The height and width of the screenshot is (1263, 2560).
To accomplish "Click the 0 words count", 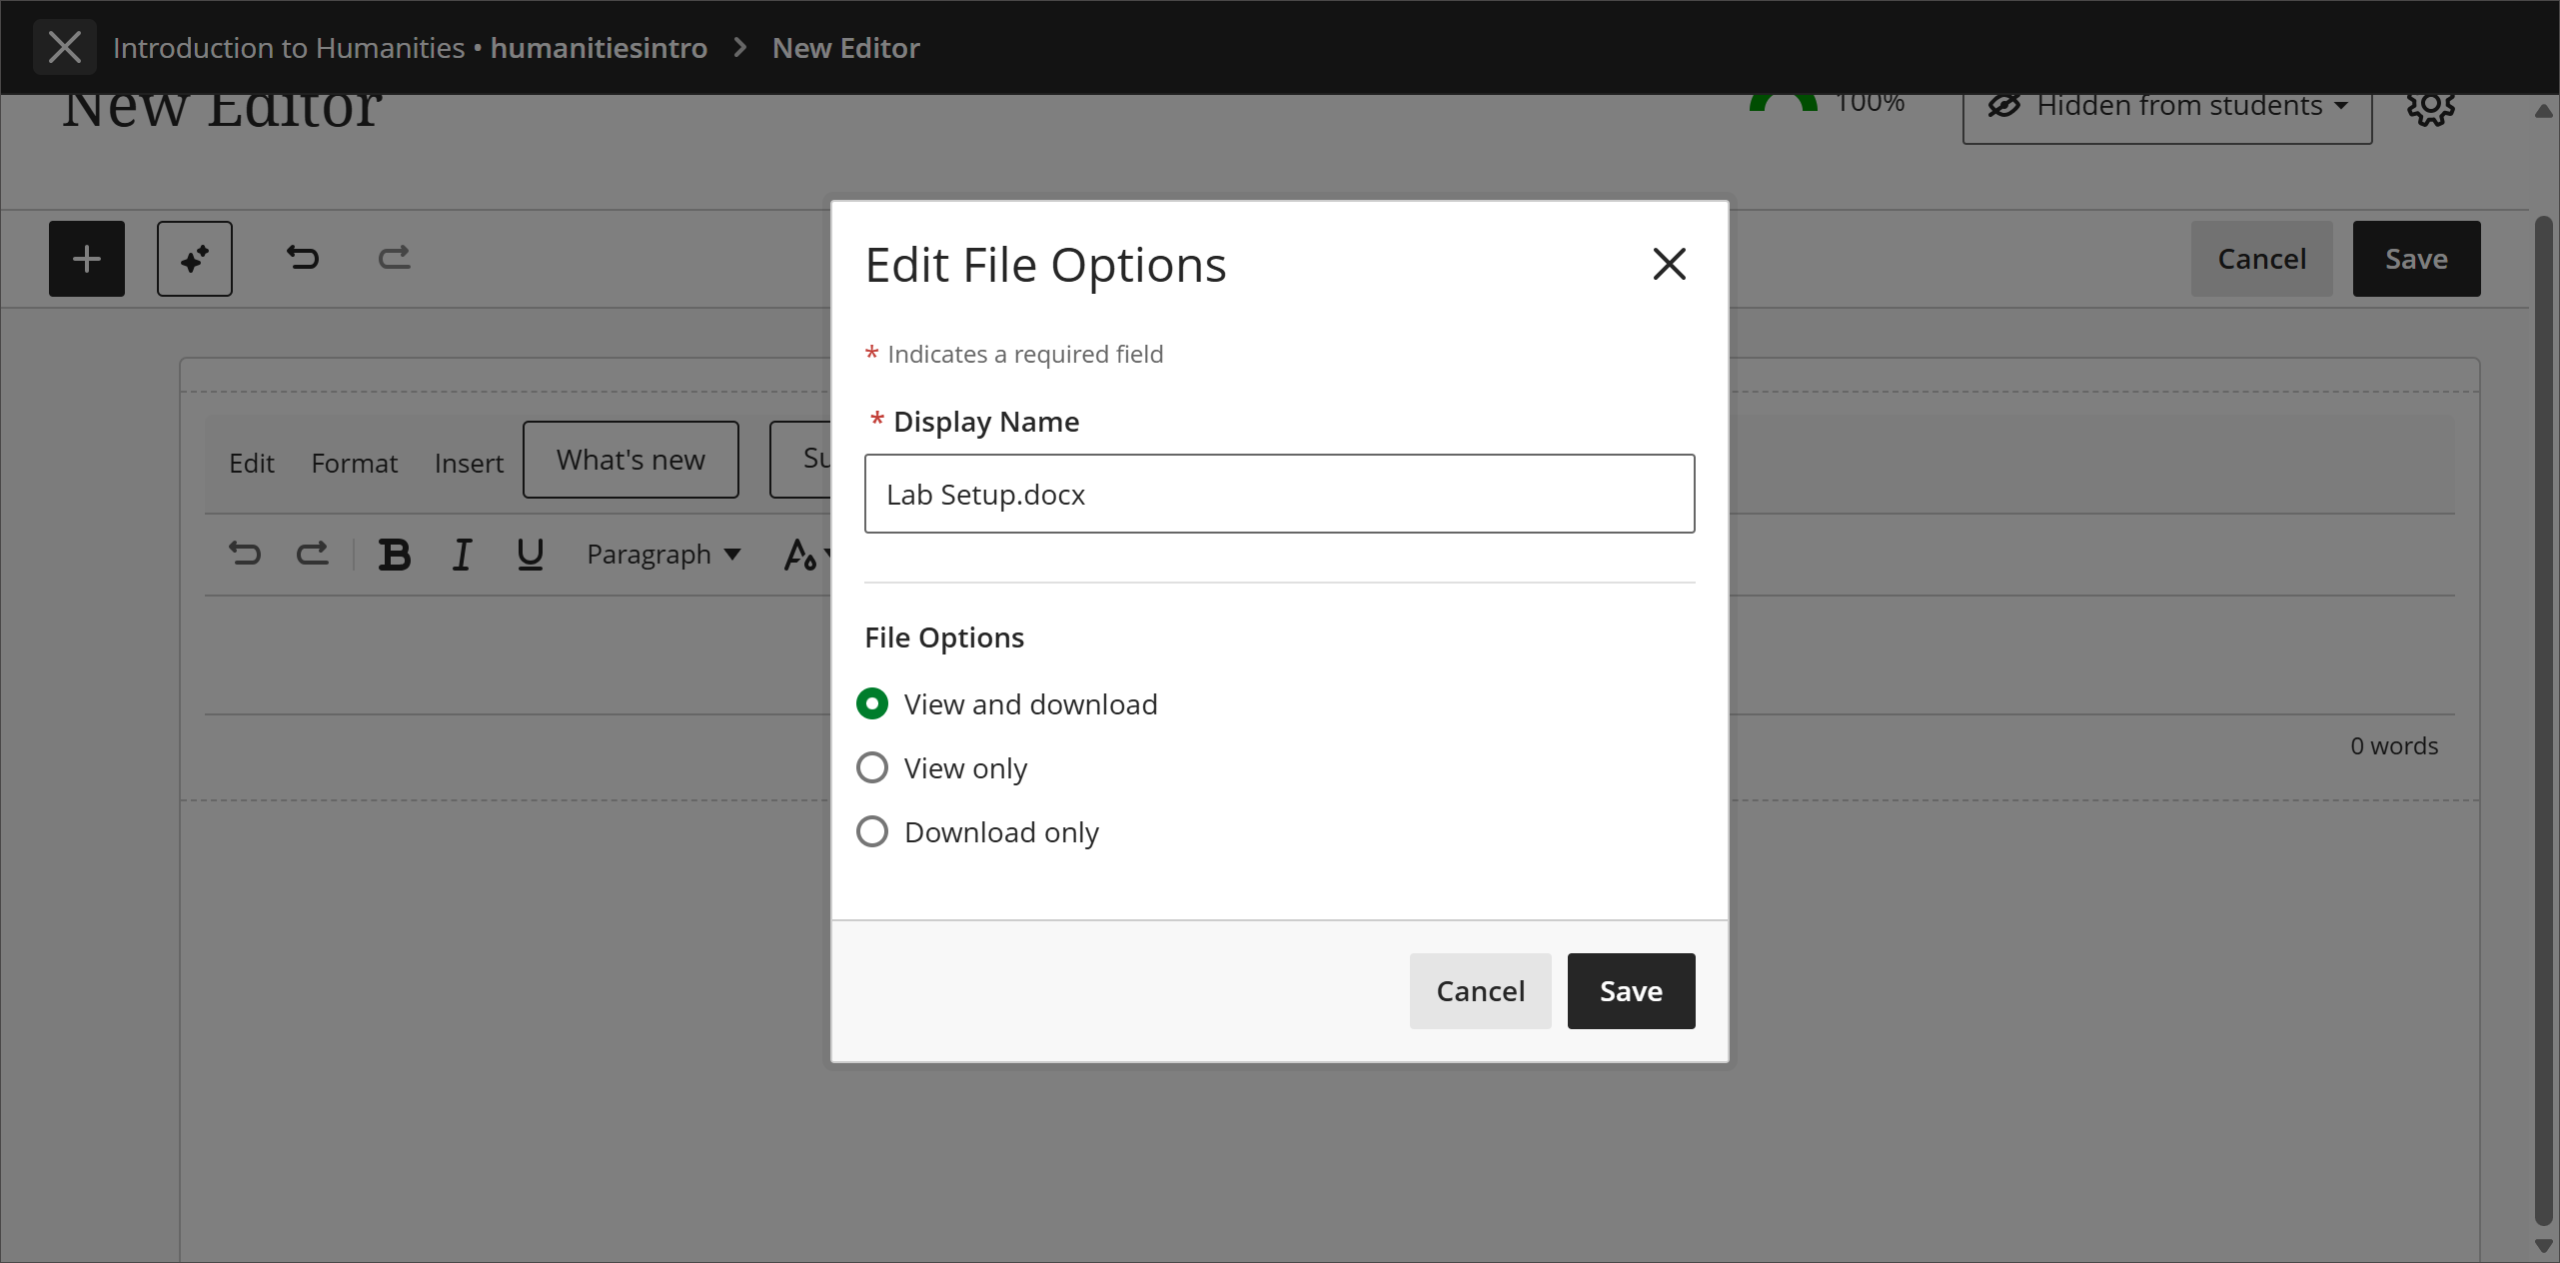I will pyautogui.click(x=2394, y=746).
